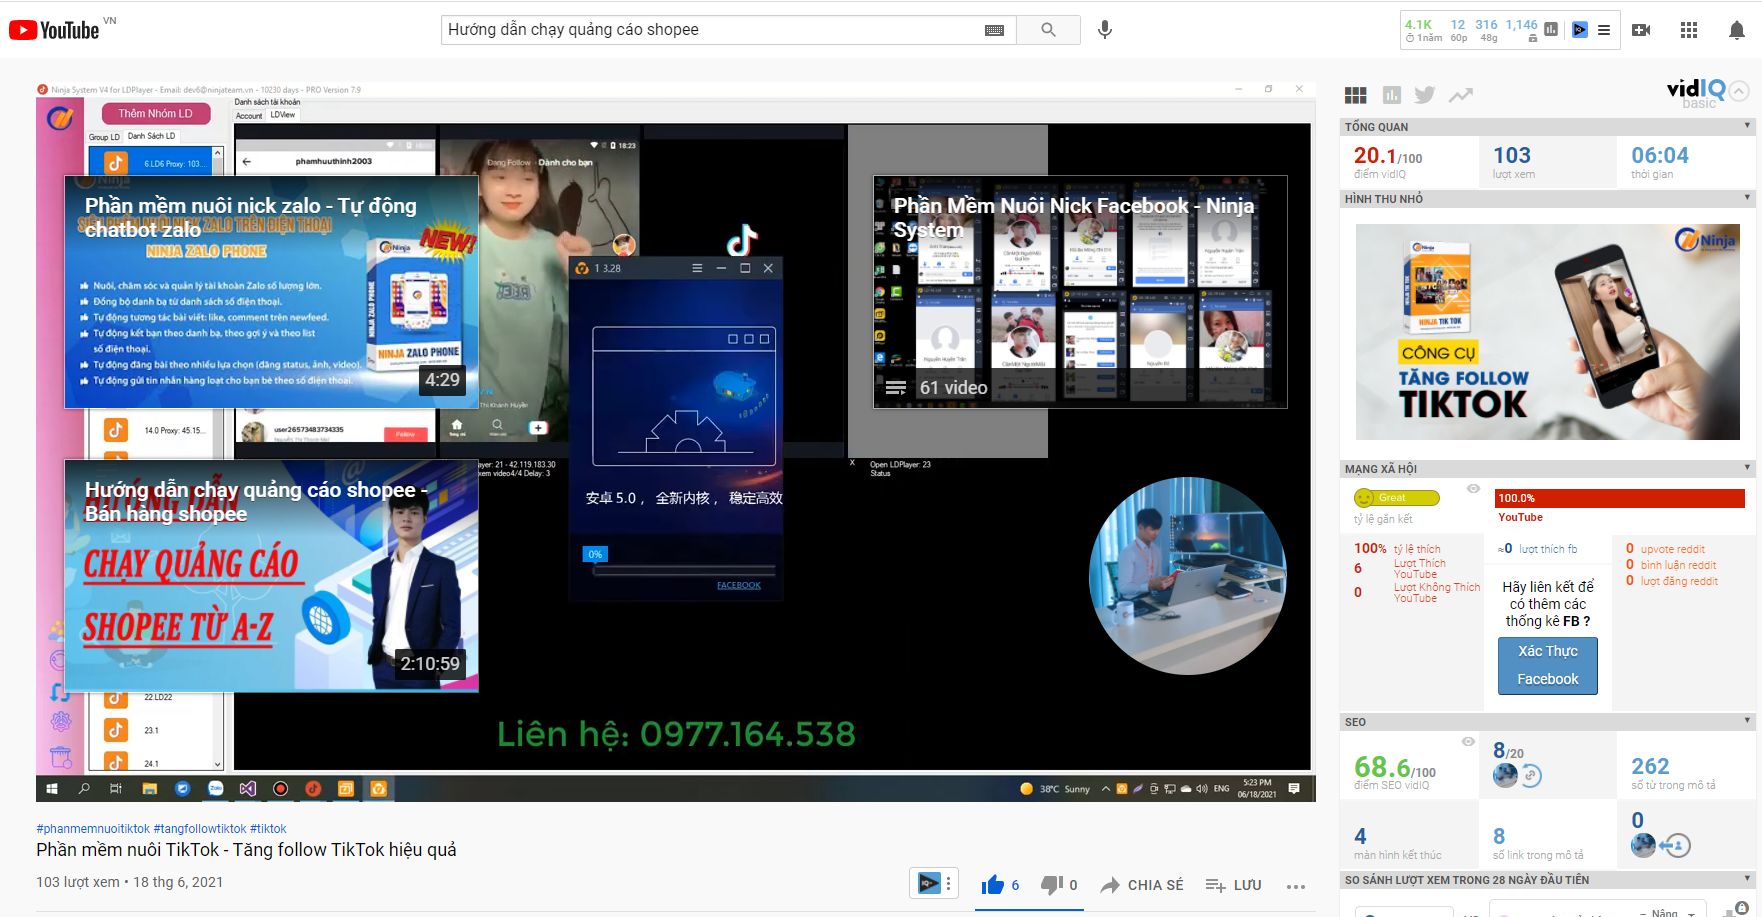Click the green Great engagement indicator
This screenshot has width=1762, height=917.
tap(1397, 498)
